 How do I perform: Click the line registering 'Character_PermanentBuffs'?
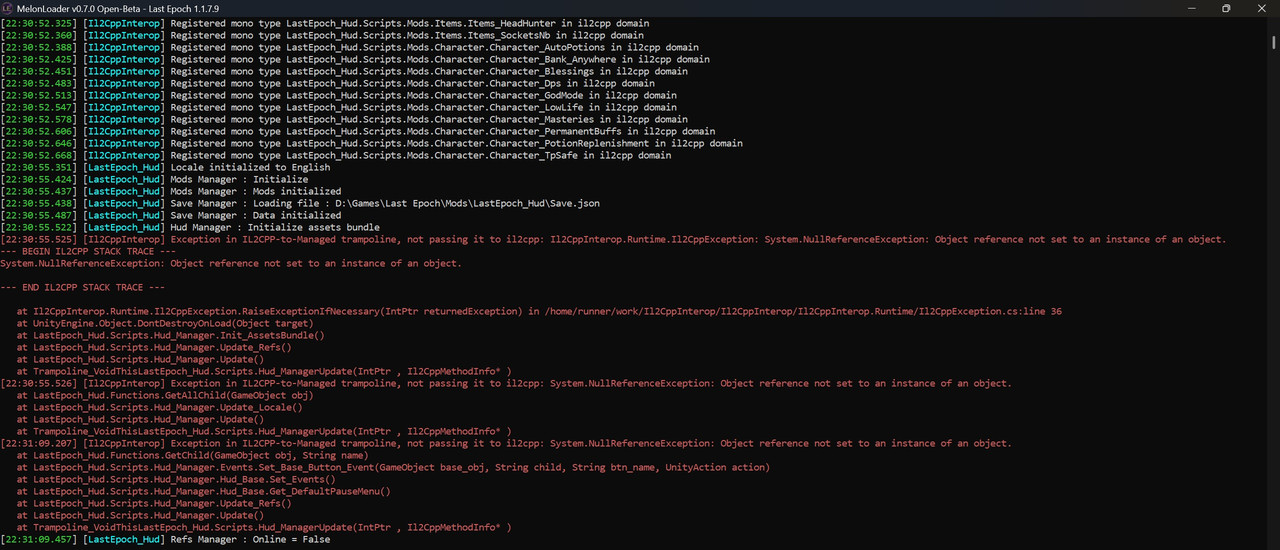[358, 131]
